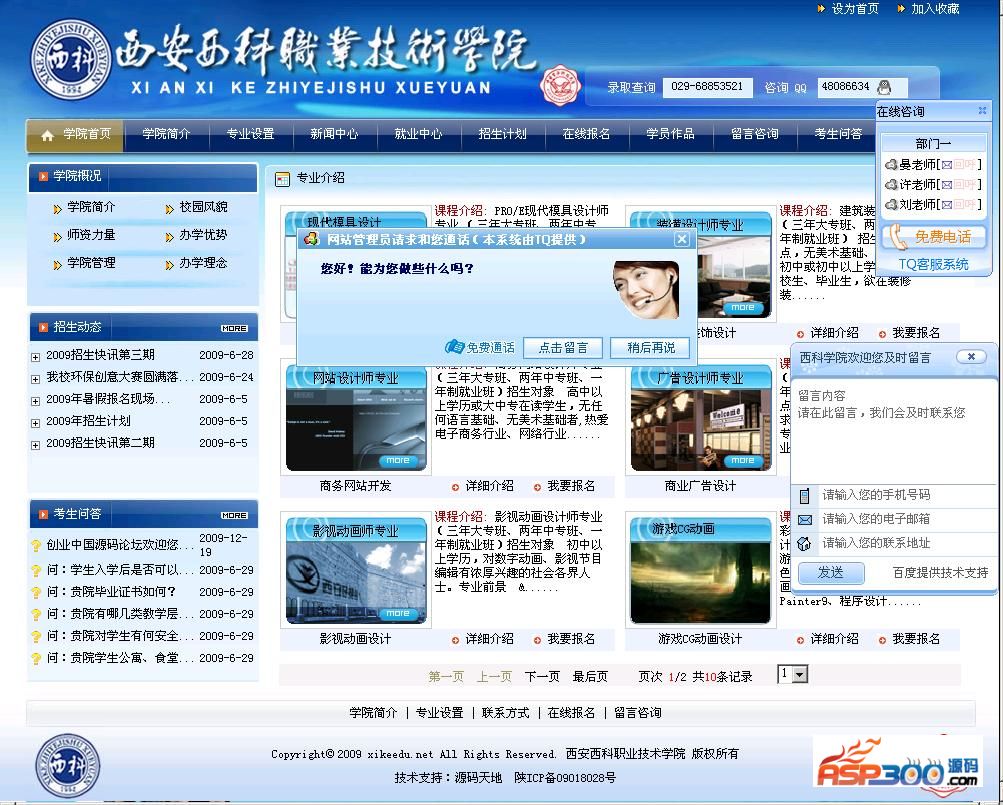Click the 专业介绍 heading icon
Image resolution: width=1003 pixels, height=805 pixels.
click(x=282, y=179)
